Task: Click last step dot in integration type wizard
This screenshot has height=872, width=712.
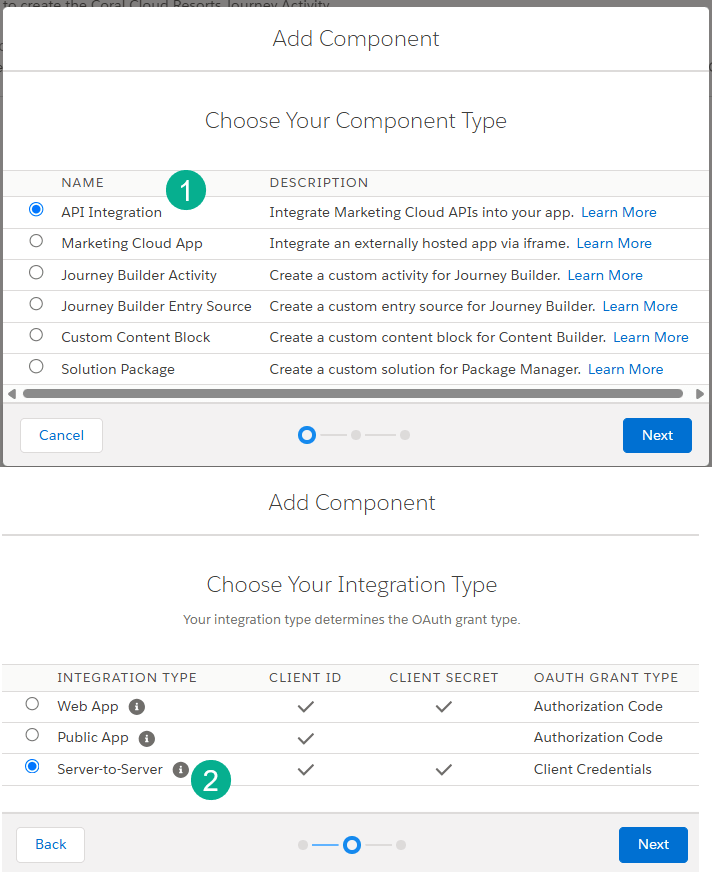Action: [x=401, y=845]
